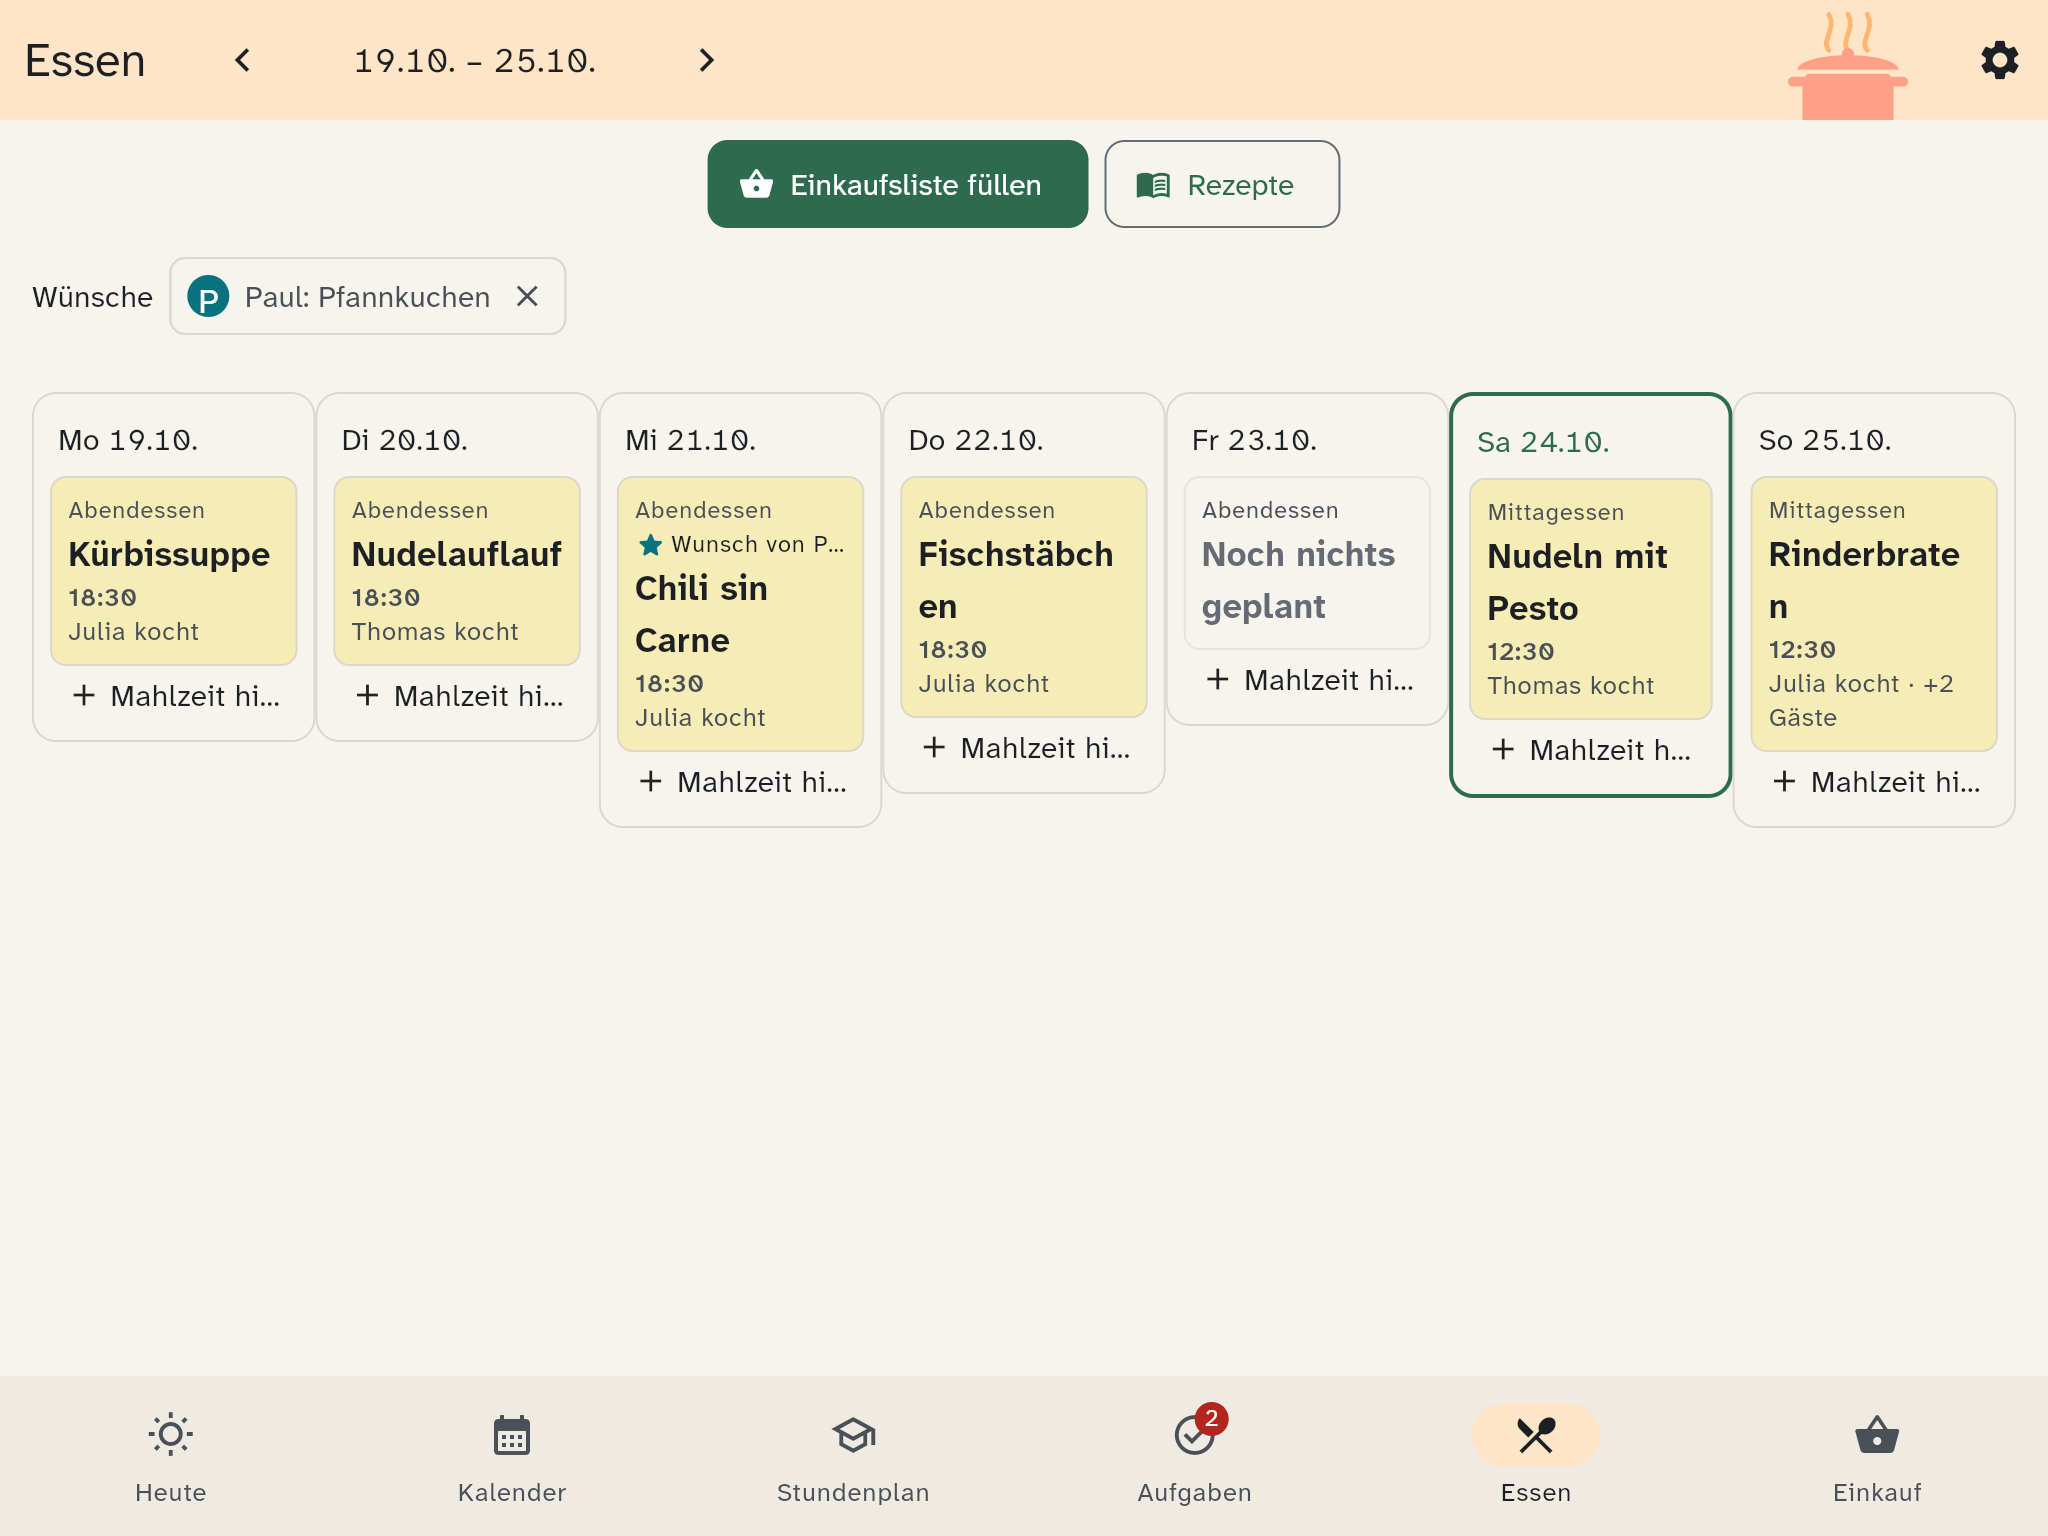
Task: Open the 'Noch nichts geplant' Friday card
Action: point(1307,563)
